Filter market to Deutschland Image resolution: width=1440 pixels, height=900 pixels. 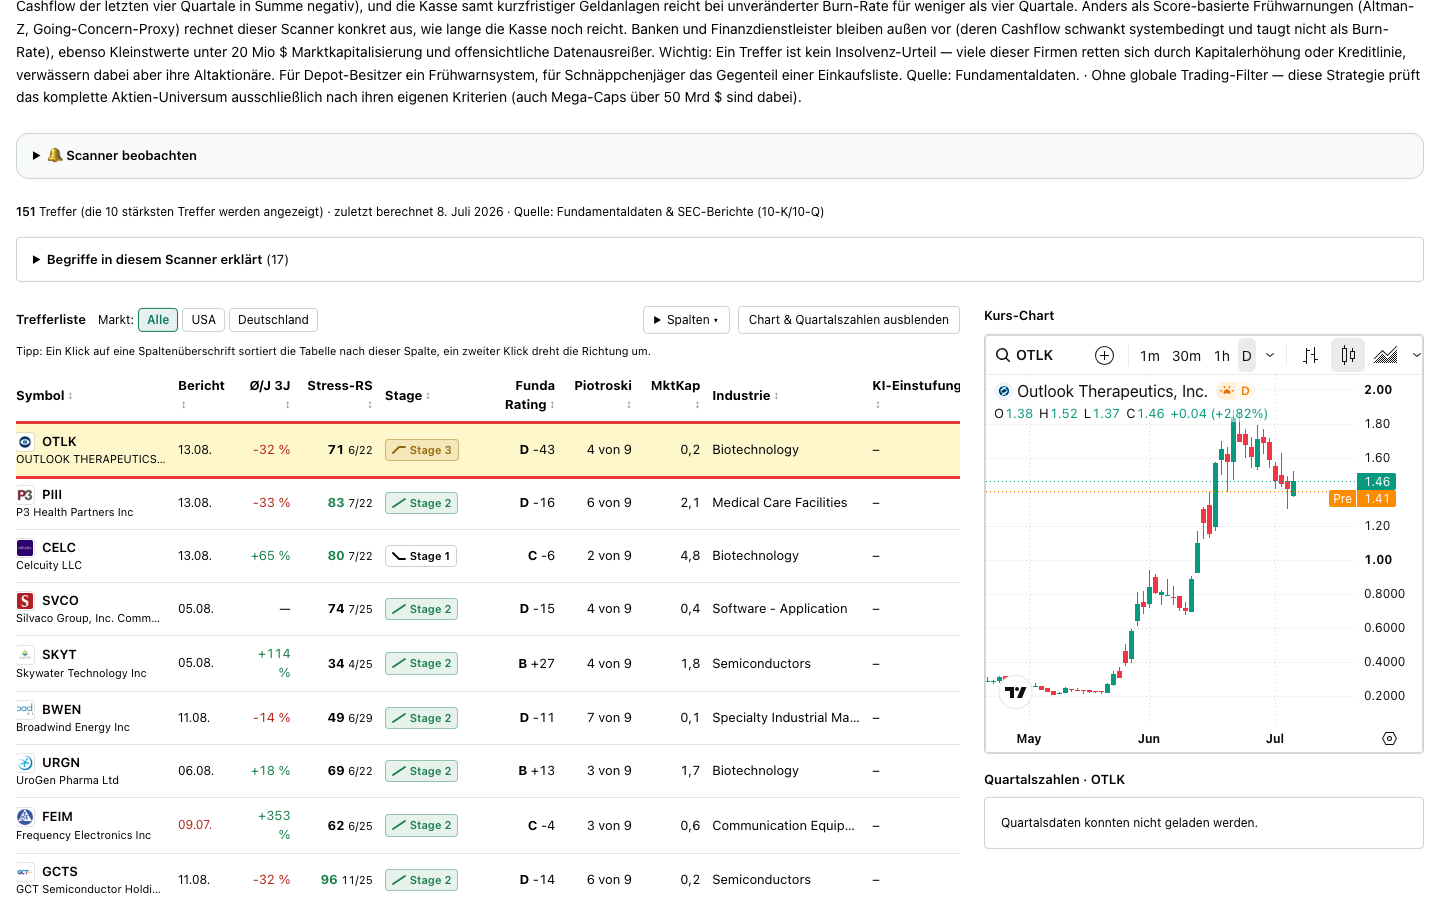(273, 320)
